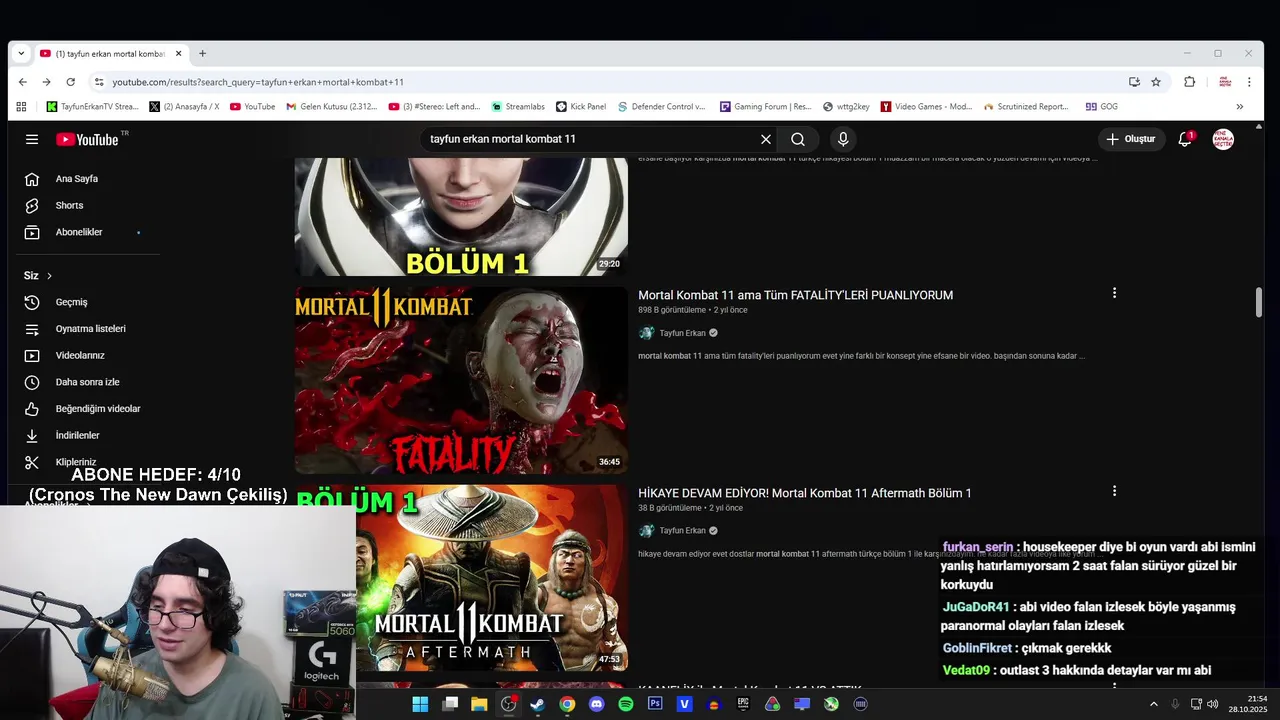
Task: Bookmark this page with star icon
Action: coord(1156,82)
